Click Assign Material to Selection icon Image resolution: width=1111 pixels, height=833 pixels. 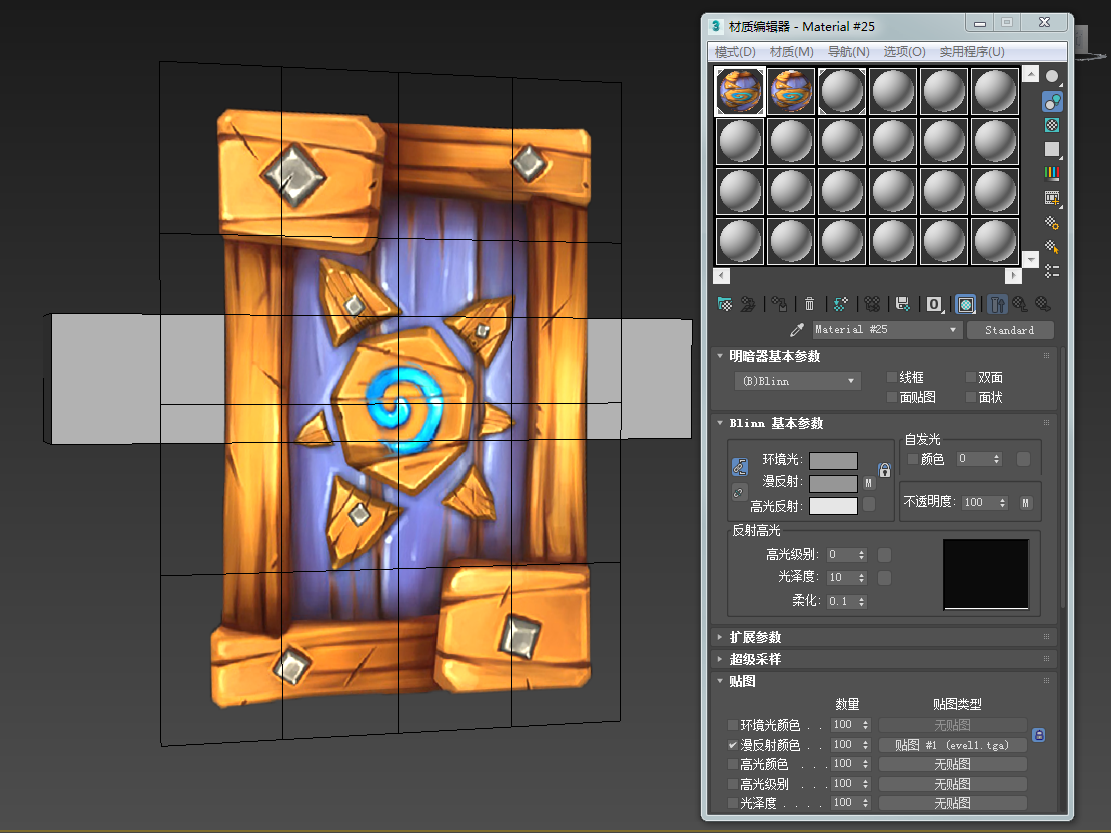point(779,305)
